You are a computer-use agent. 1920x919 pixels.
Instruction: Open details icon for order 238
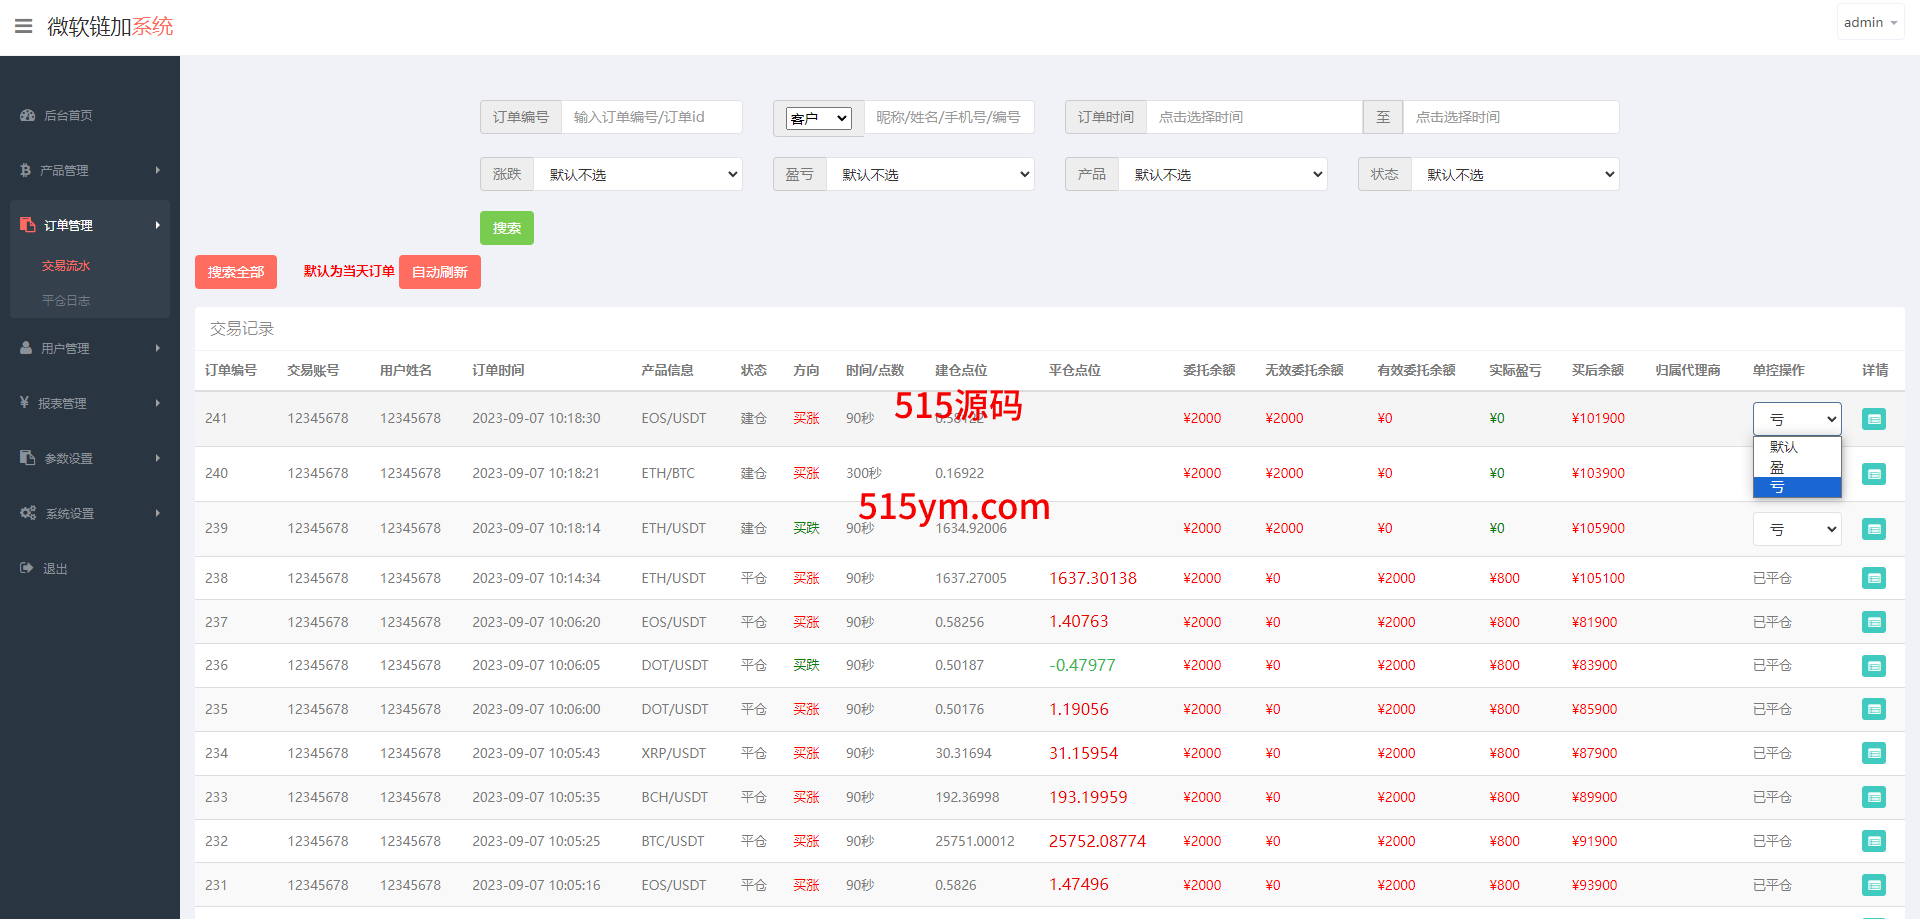click(1873, 578)
